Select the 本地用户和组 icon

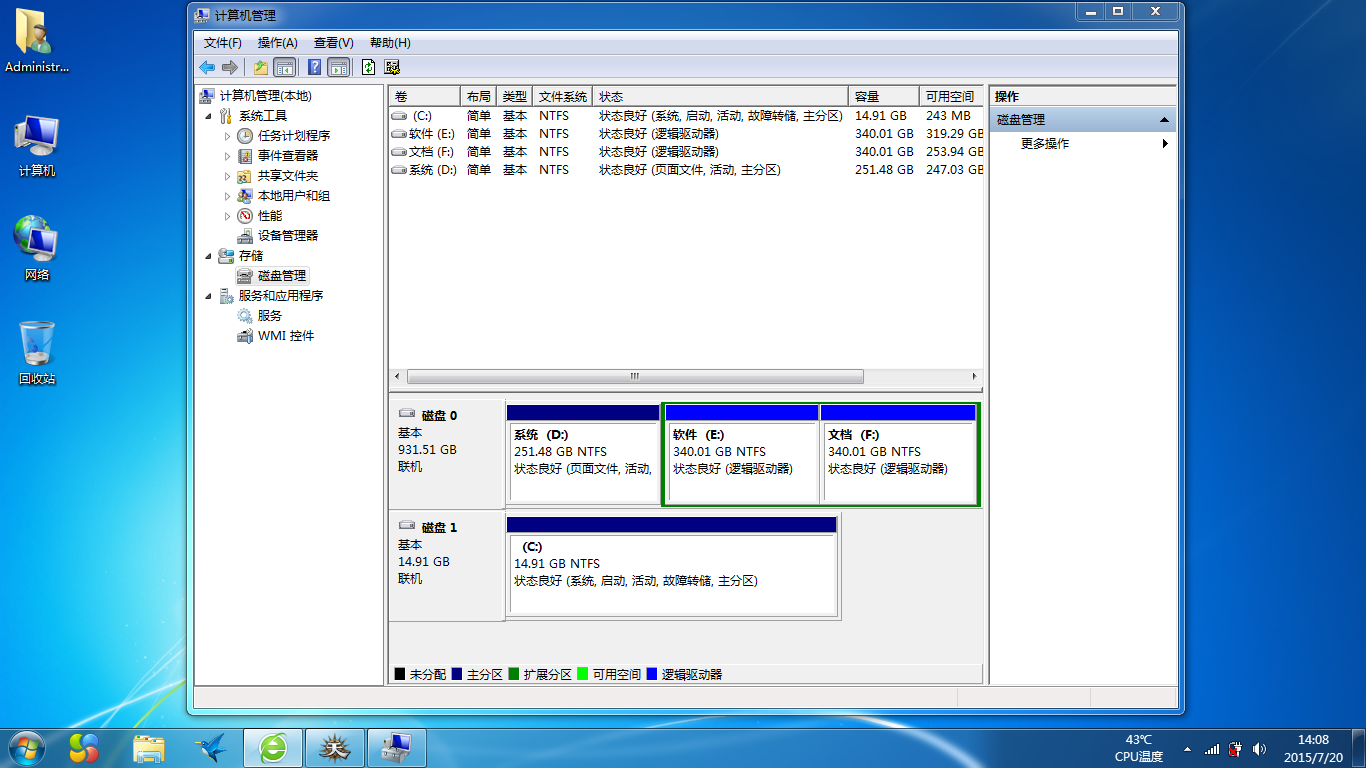[x=245, y=196]
